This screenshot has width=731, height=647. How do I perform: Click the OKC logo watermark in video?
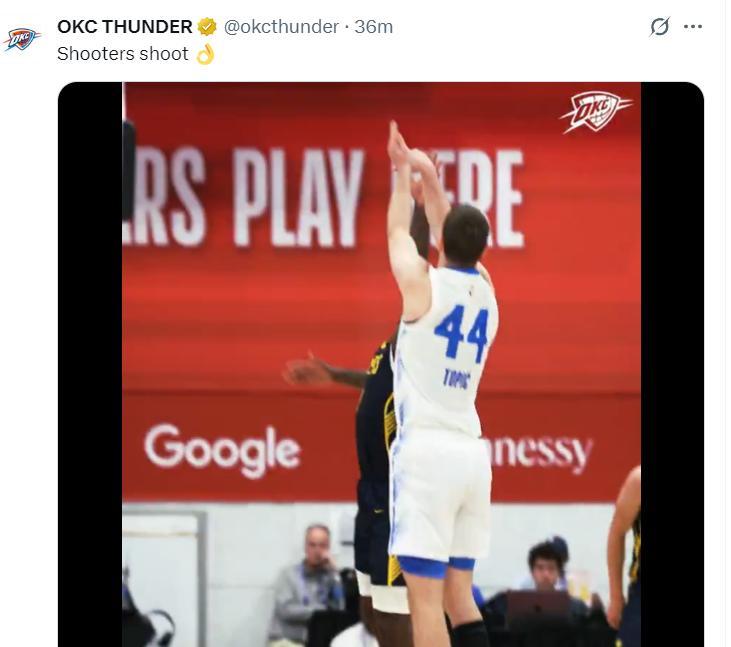[x=596, y=112]
